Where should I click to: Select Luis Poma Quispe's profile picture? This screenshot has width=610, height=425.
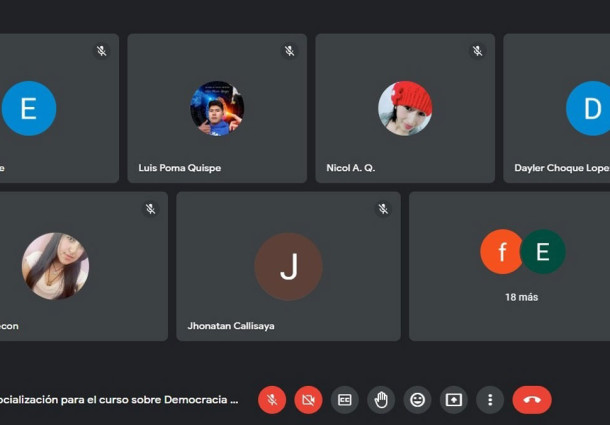click(x=217, y=108)
